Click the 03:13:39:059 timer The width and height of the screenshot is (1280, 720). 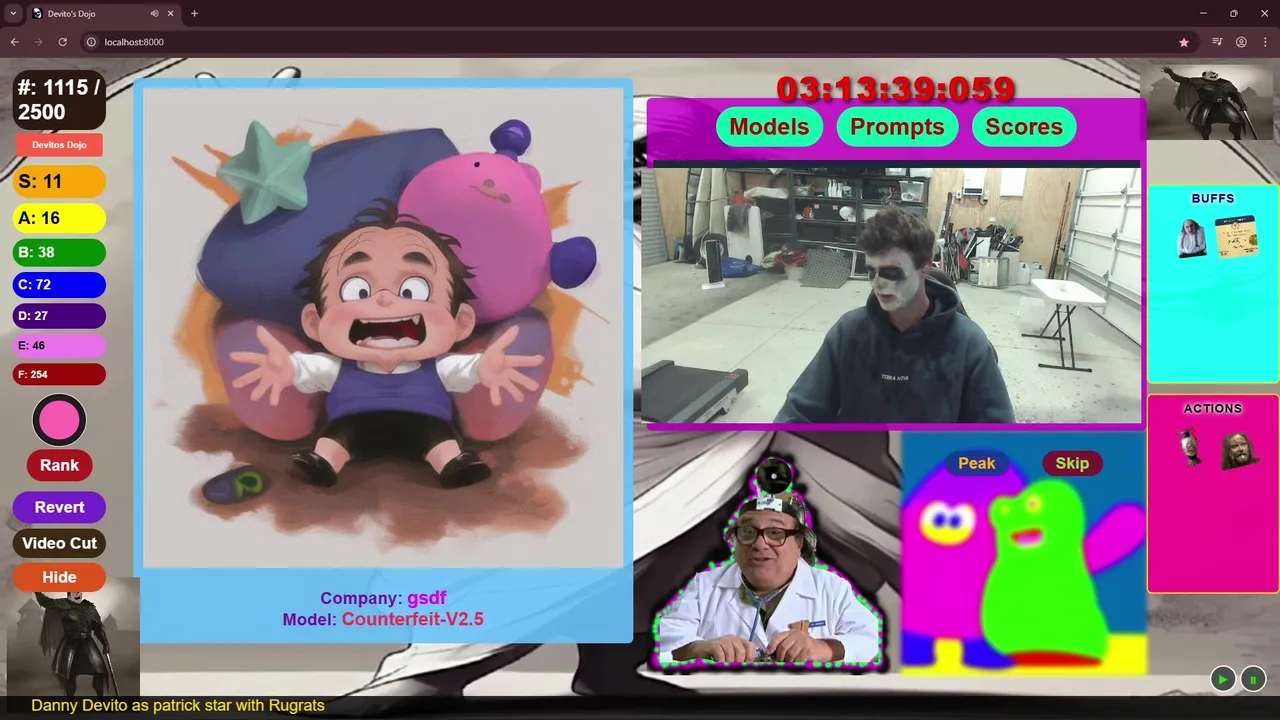point(896,89)
